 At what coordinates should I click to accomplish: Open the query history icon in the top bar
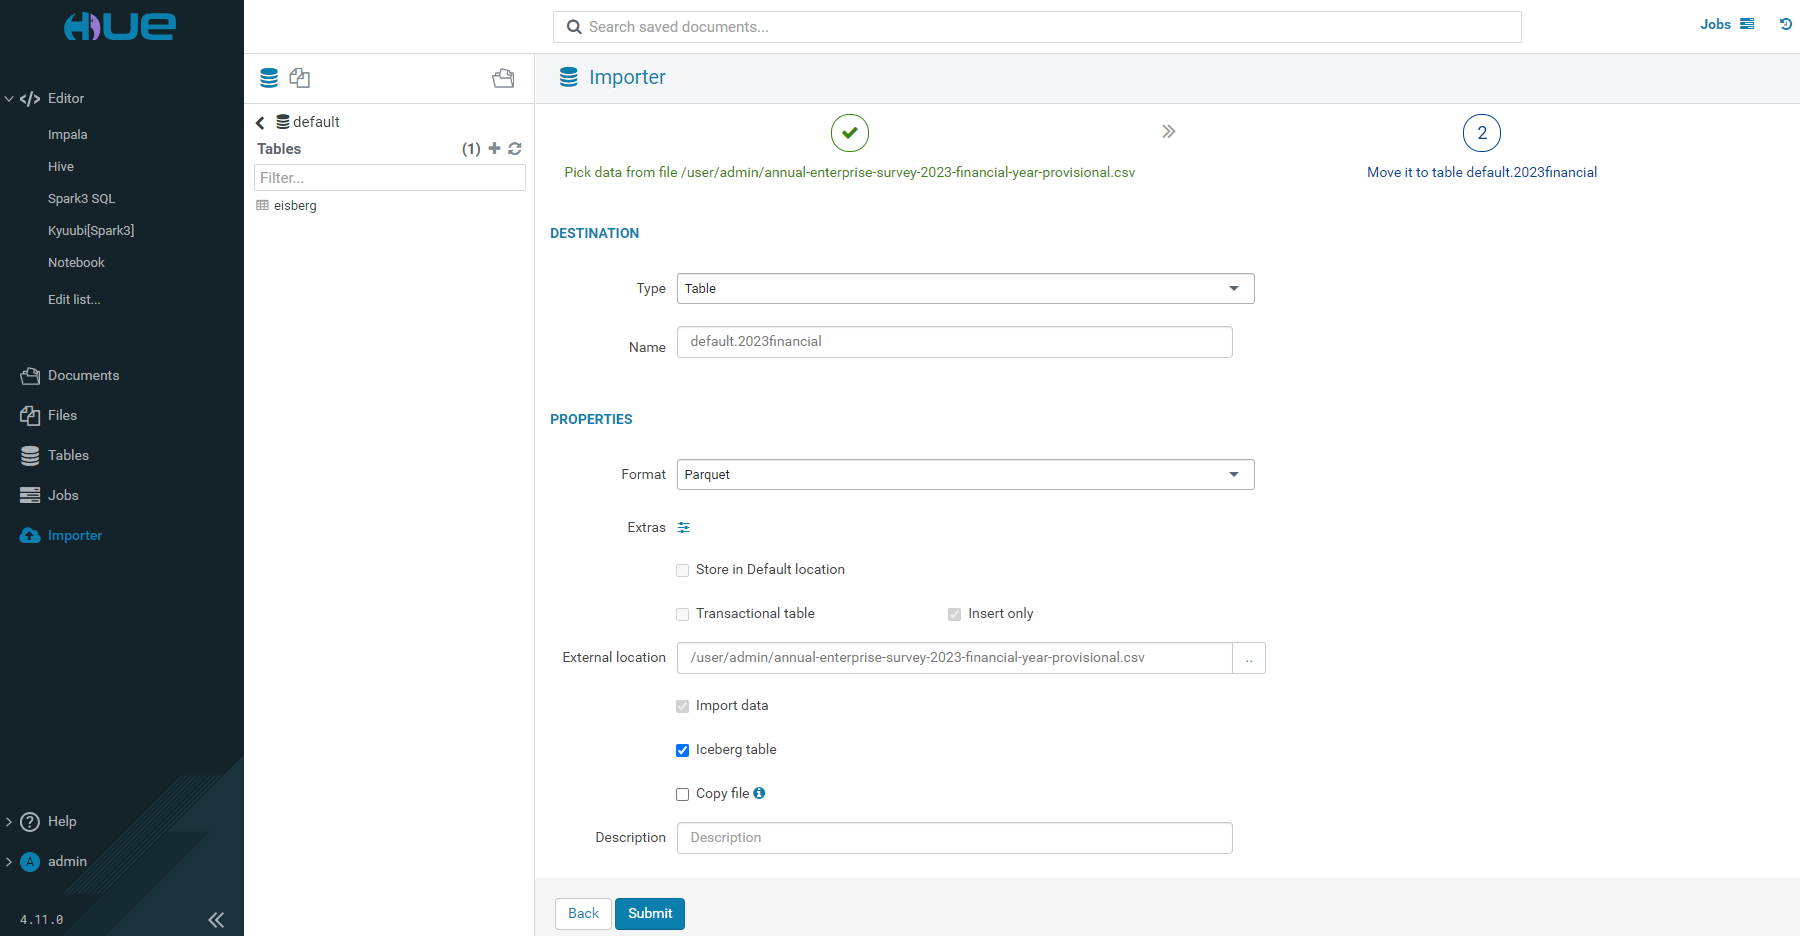pyautogui.click(x=1786, y=24)
